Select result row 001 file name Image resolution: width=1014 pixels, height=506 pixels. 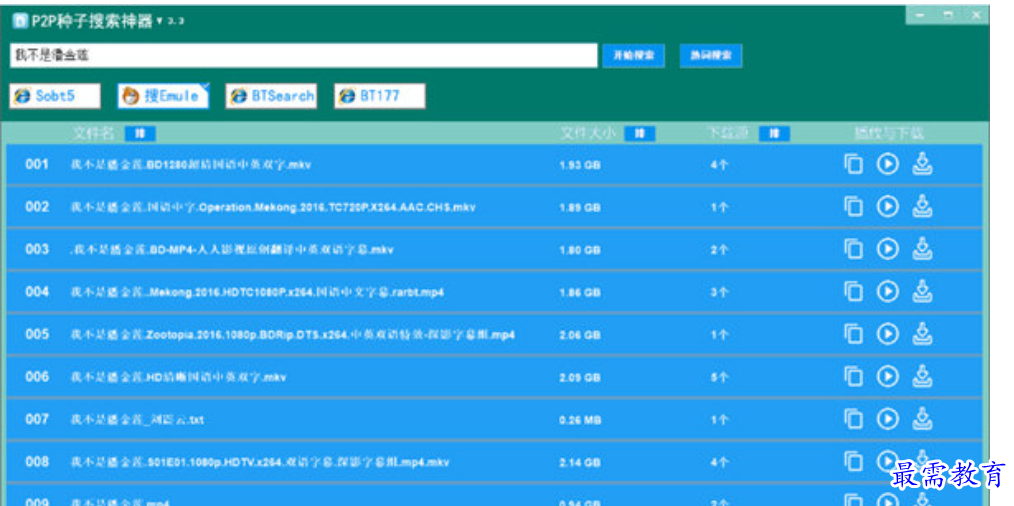[191, 164]
